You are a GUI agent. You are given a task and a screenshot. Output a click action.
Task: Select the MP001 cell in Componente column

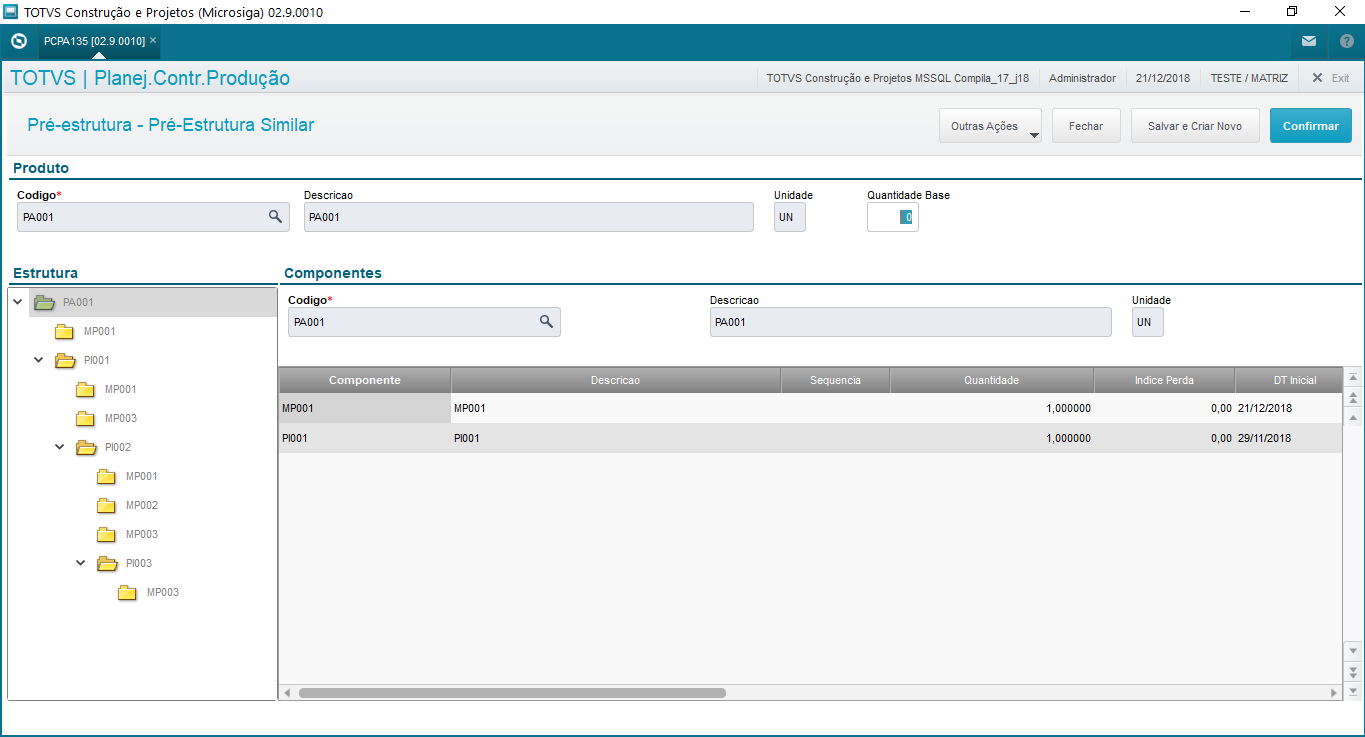point(365,408)
